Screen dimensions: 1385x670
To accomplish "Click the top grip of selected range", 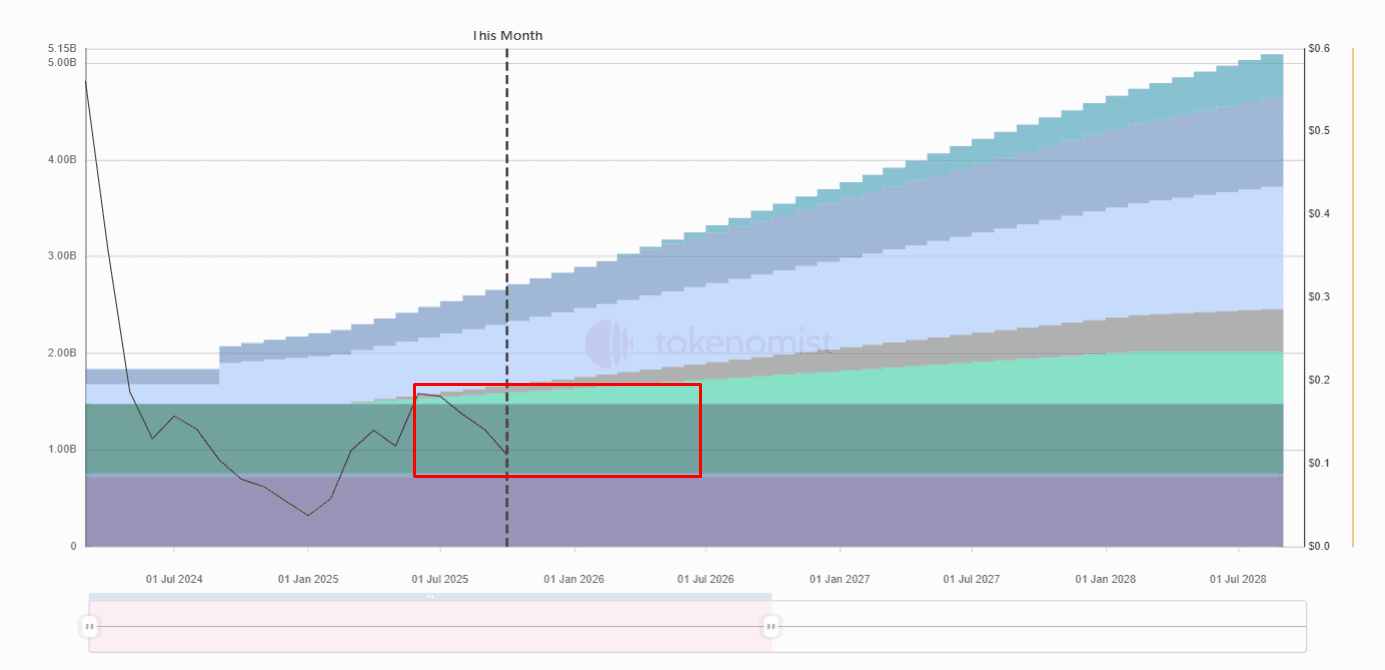I will (x=430, y=597).
